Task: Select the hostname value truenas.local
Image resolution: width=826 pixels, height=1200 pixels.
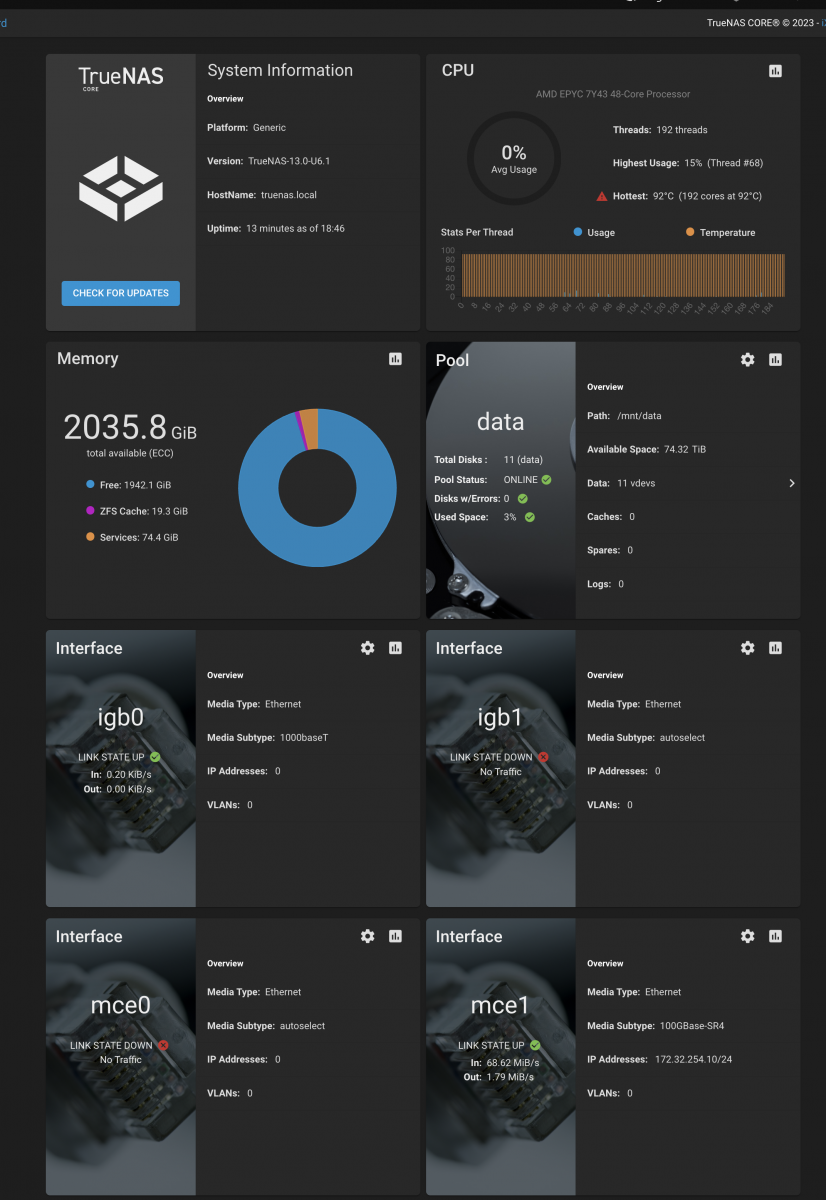Action: (289, 195)
